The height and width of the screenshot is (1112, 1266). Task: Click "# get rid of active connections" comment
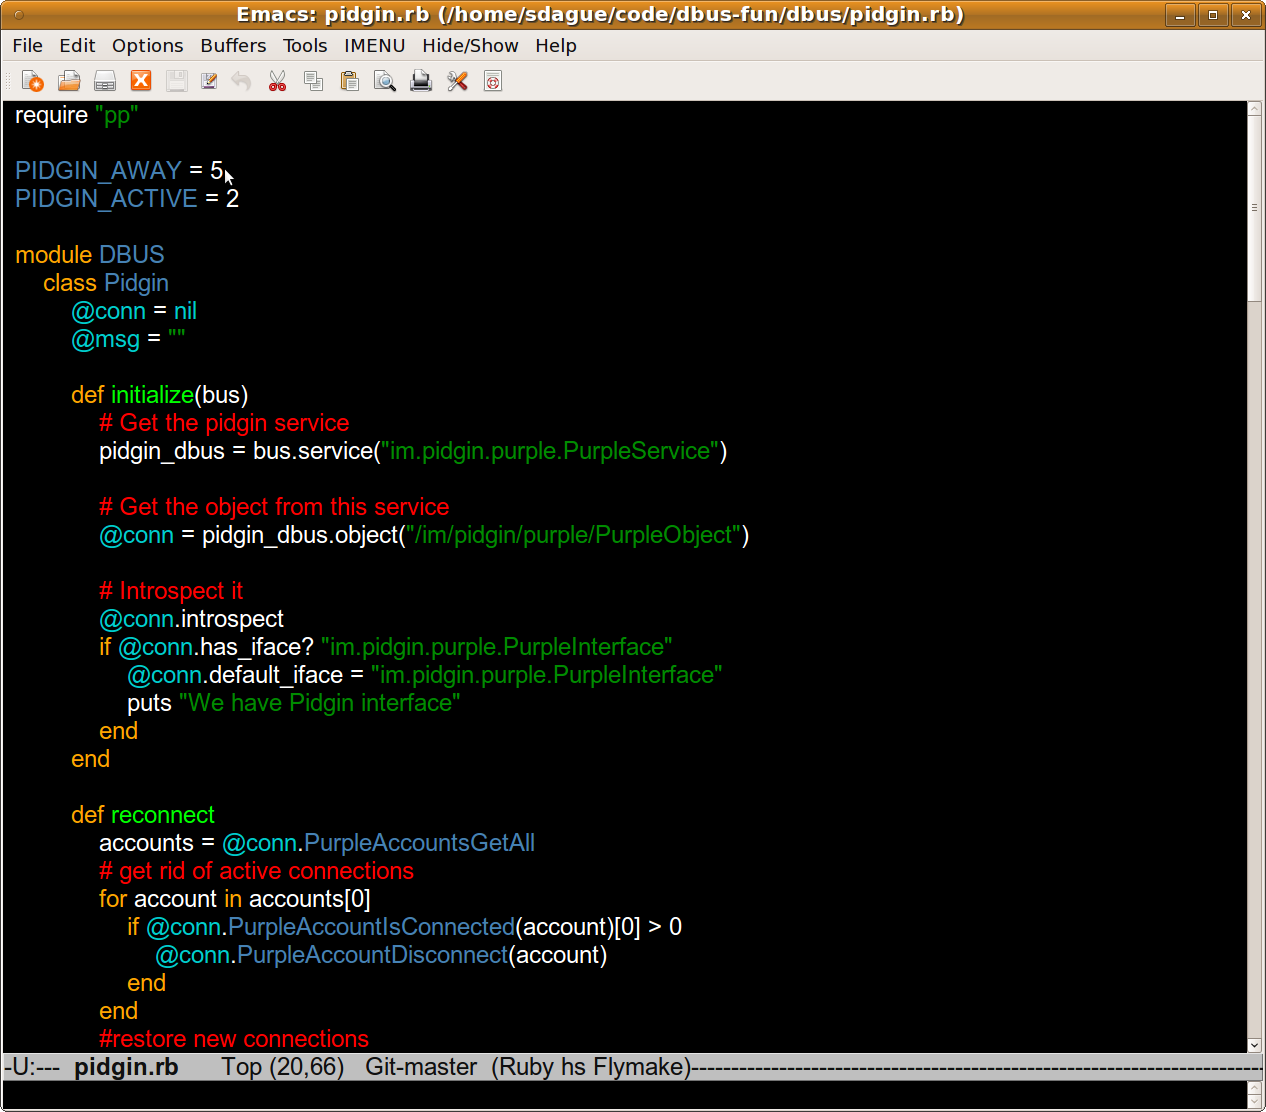tap(256, 871)
